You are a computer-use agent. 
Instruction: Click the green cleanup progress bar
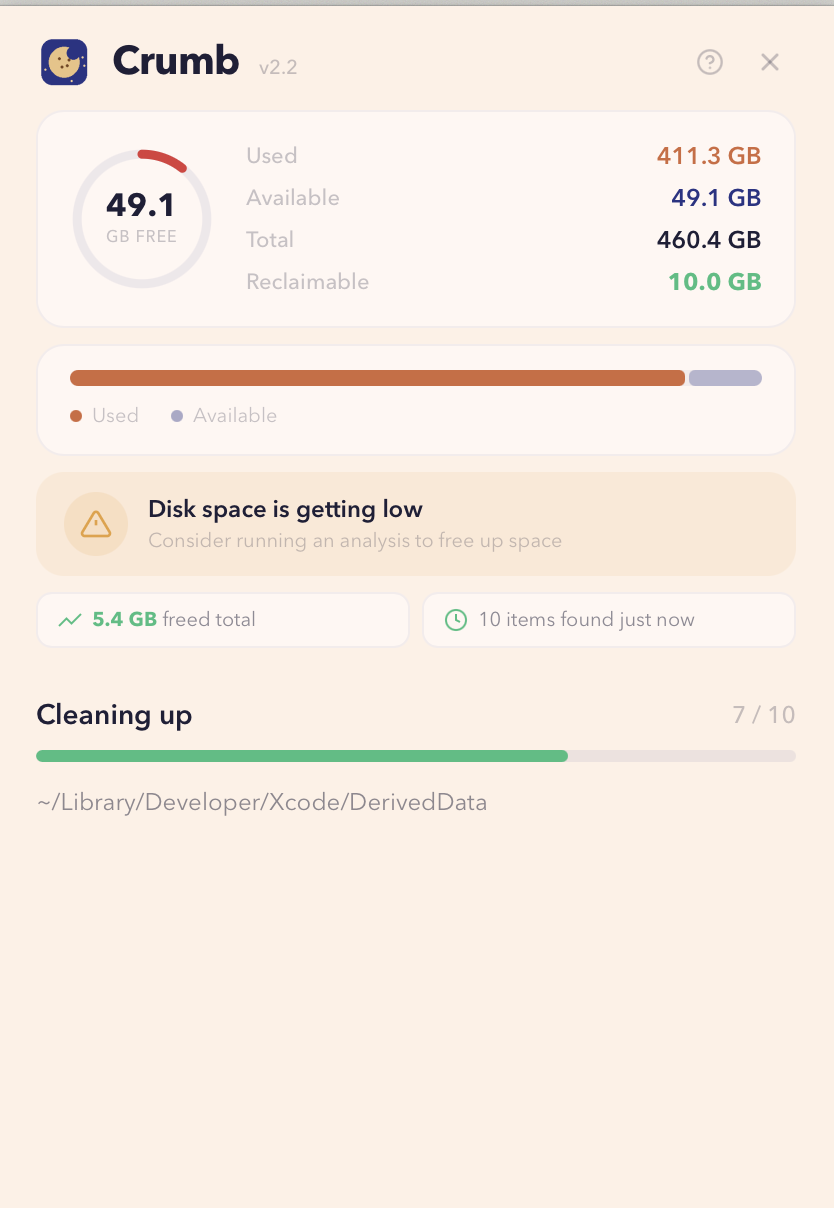[x=302, y=756]
